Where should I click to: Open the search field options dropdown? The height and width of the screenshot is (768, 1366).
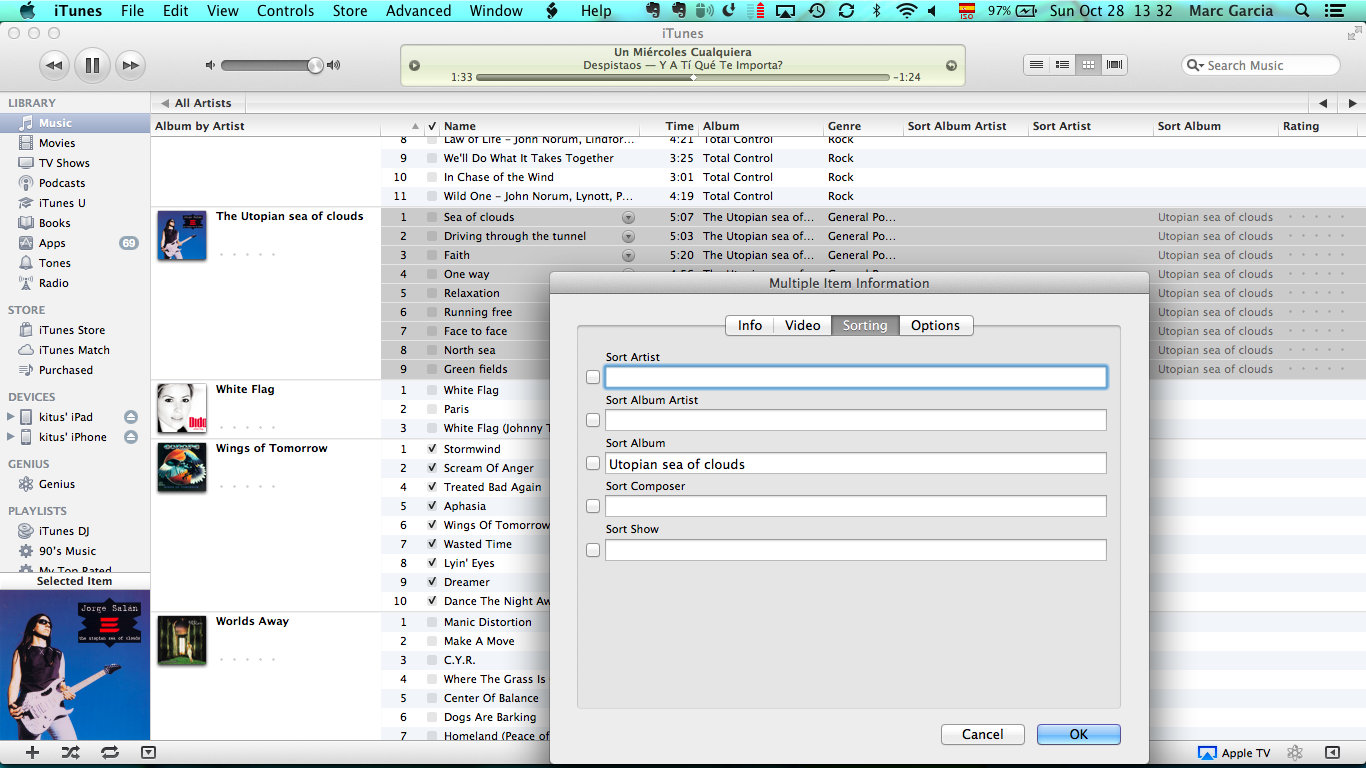click(x=1195, y=65)
